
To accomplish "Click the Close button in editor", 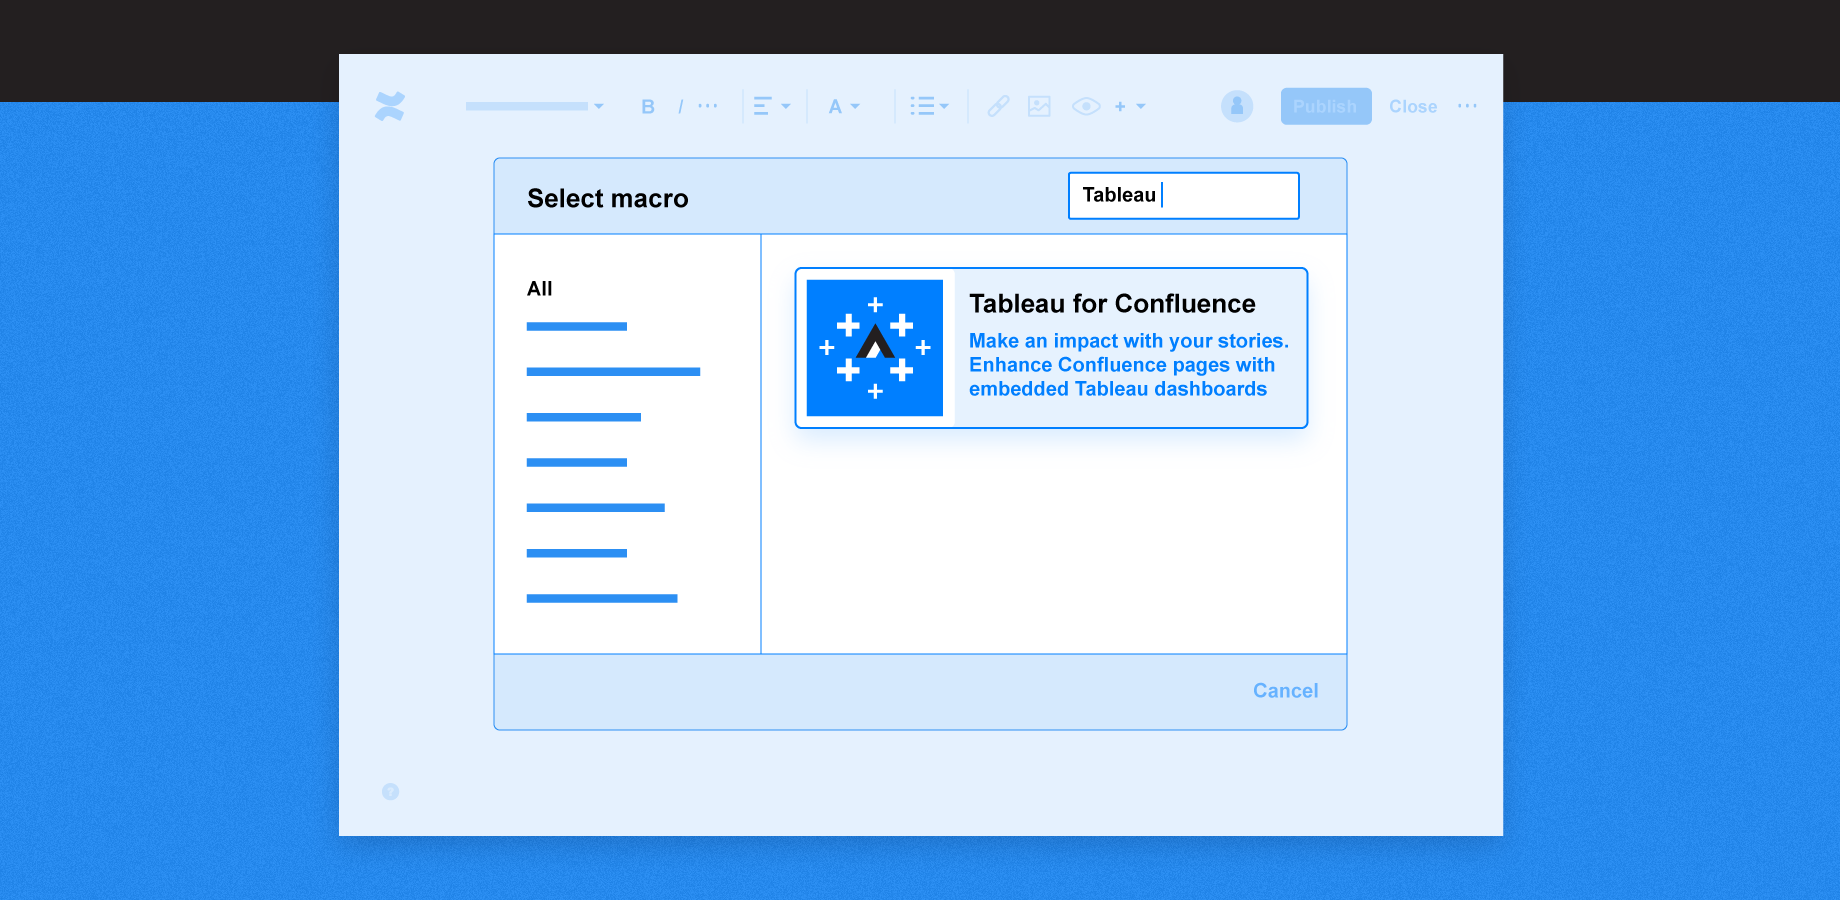I will (x=1413, y=106).
